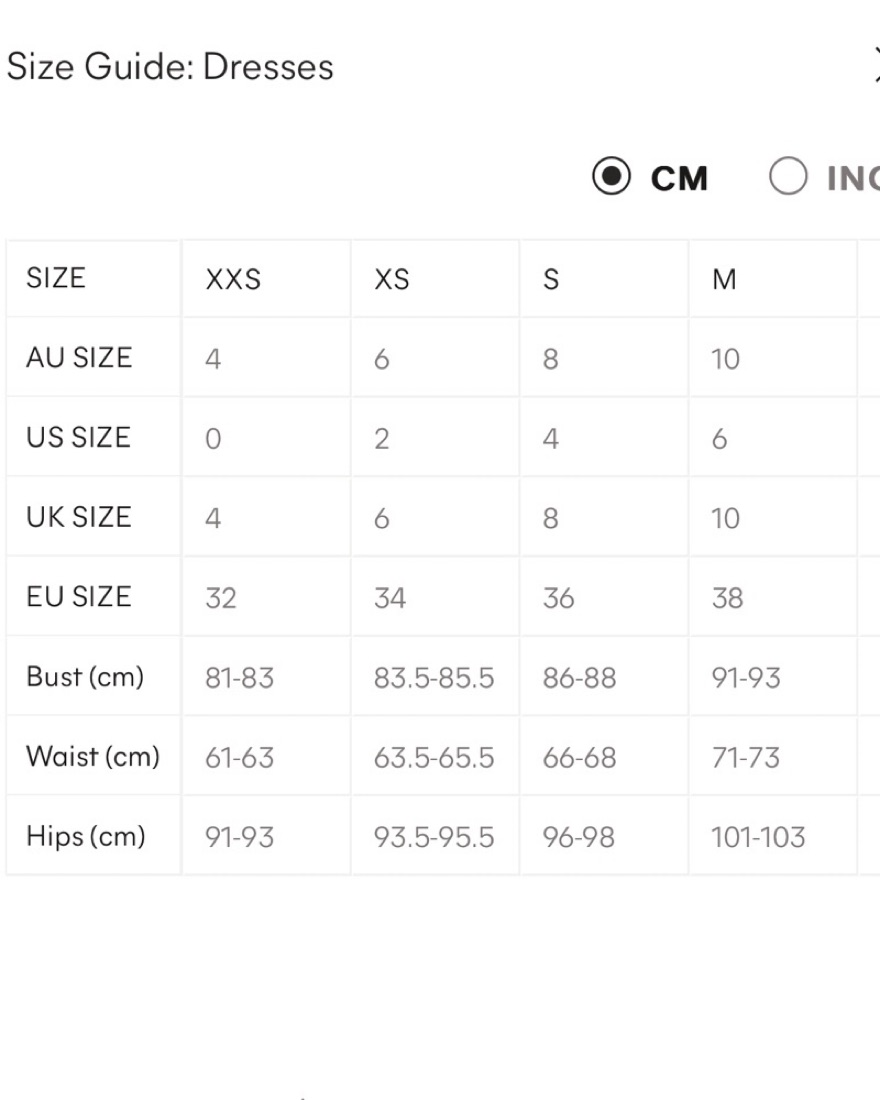Screen dimensions: 880x1100
Task: Click the EU SIZE row label
Action: pos(79,597)
